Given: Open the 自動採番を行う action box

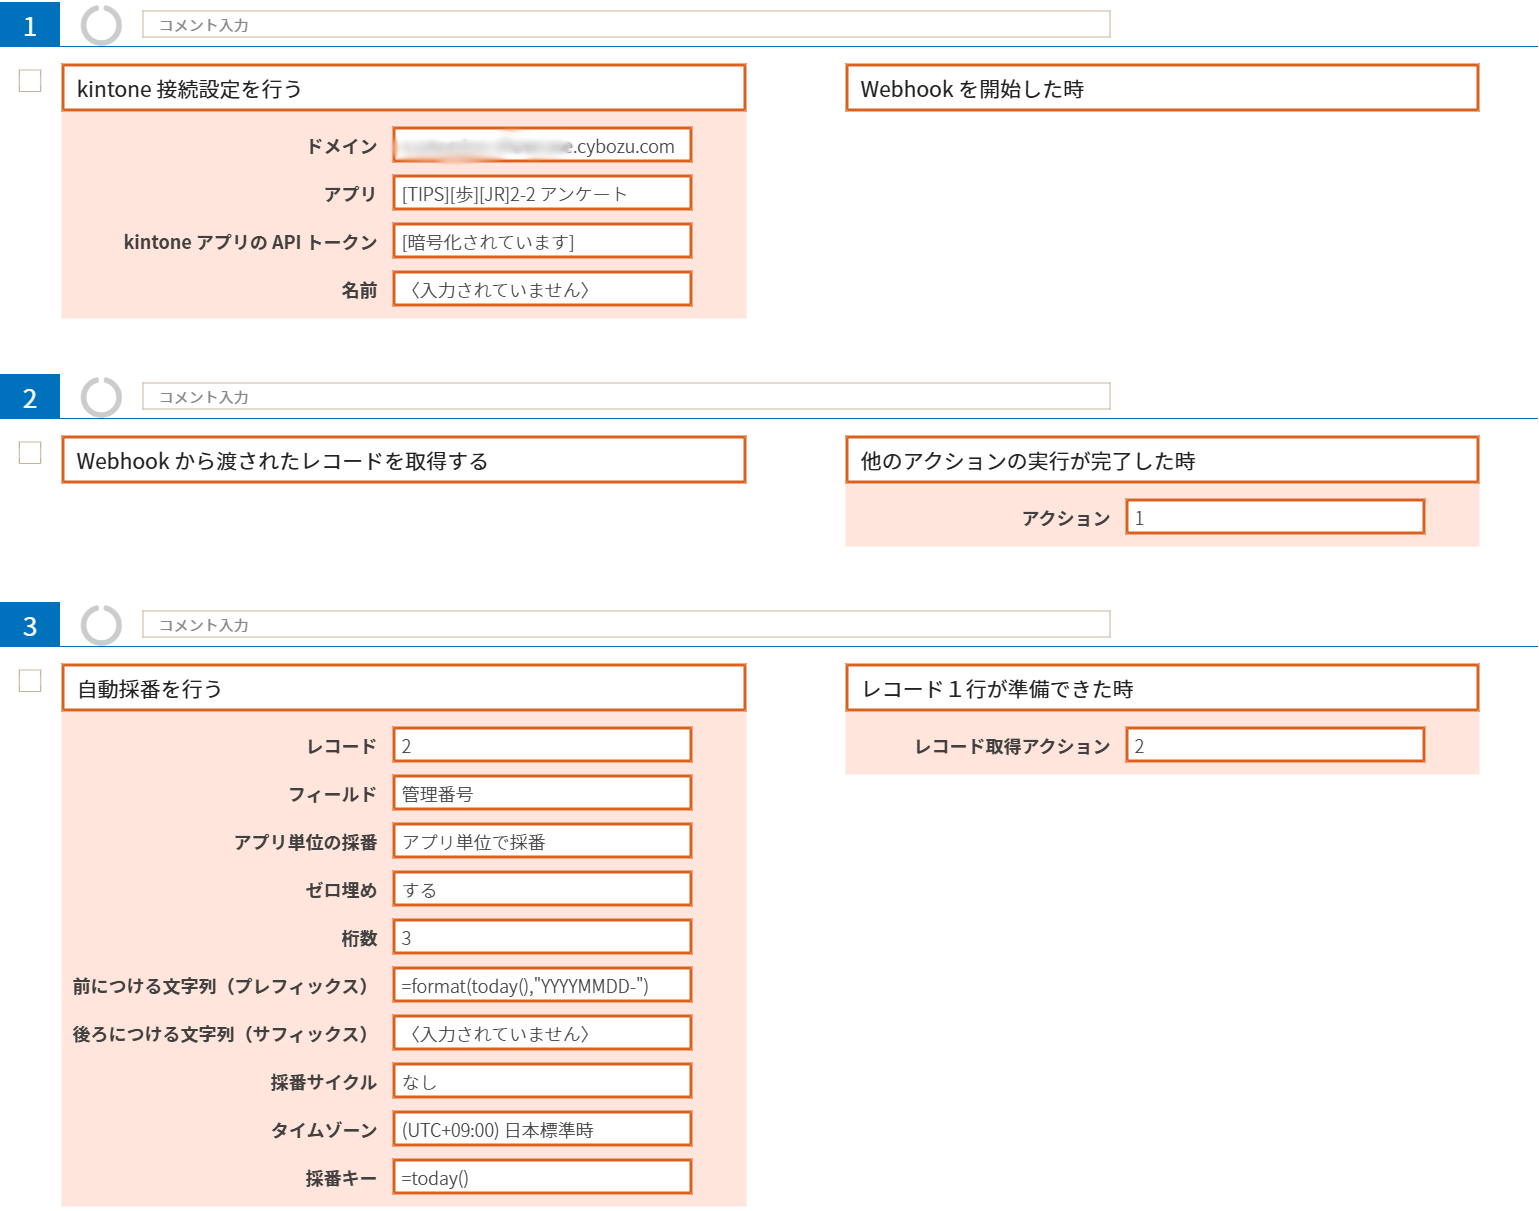Looking at the screenshot, I should tap(404, 688).
